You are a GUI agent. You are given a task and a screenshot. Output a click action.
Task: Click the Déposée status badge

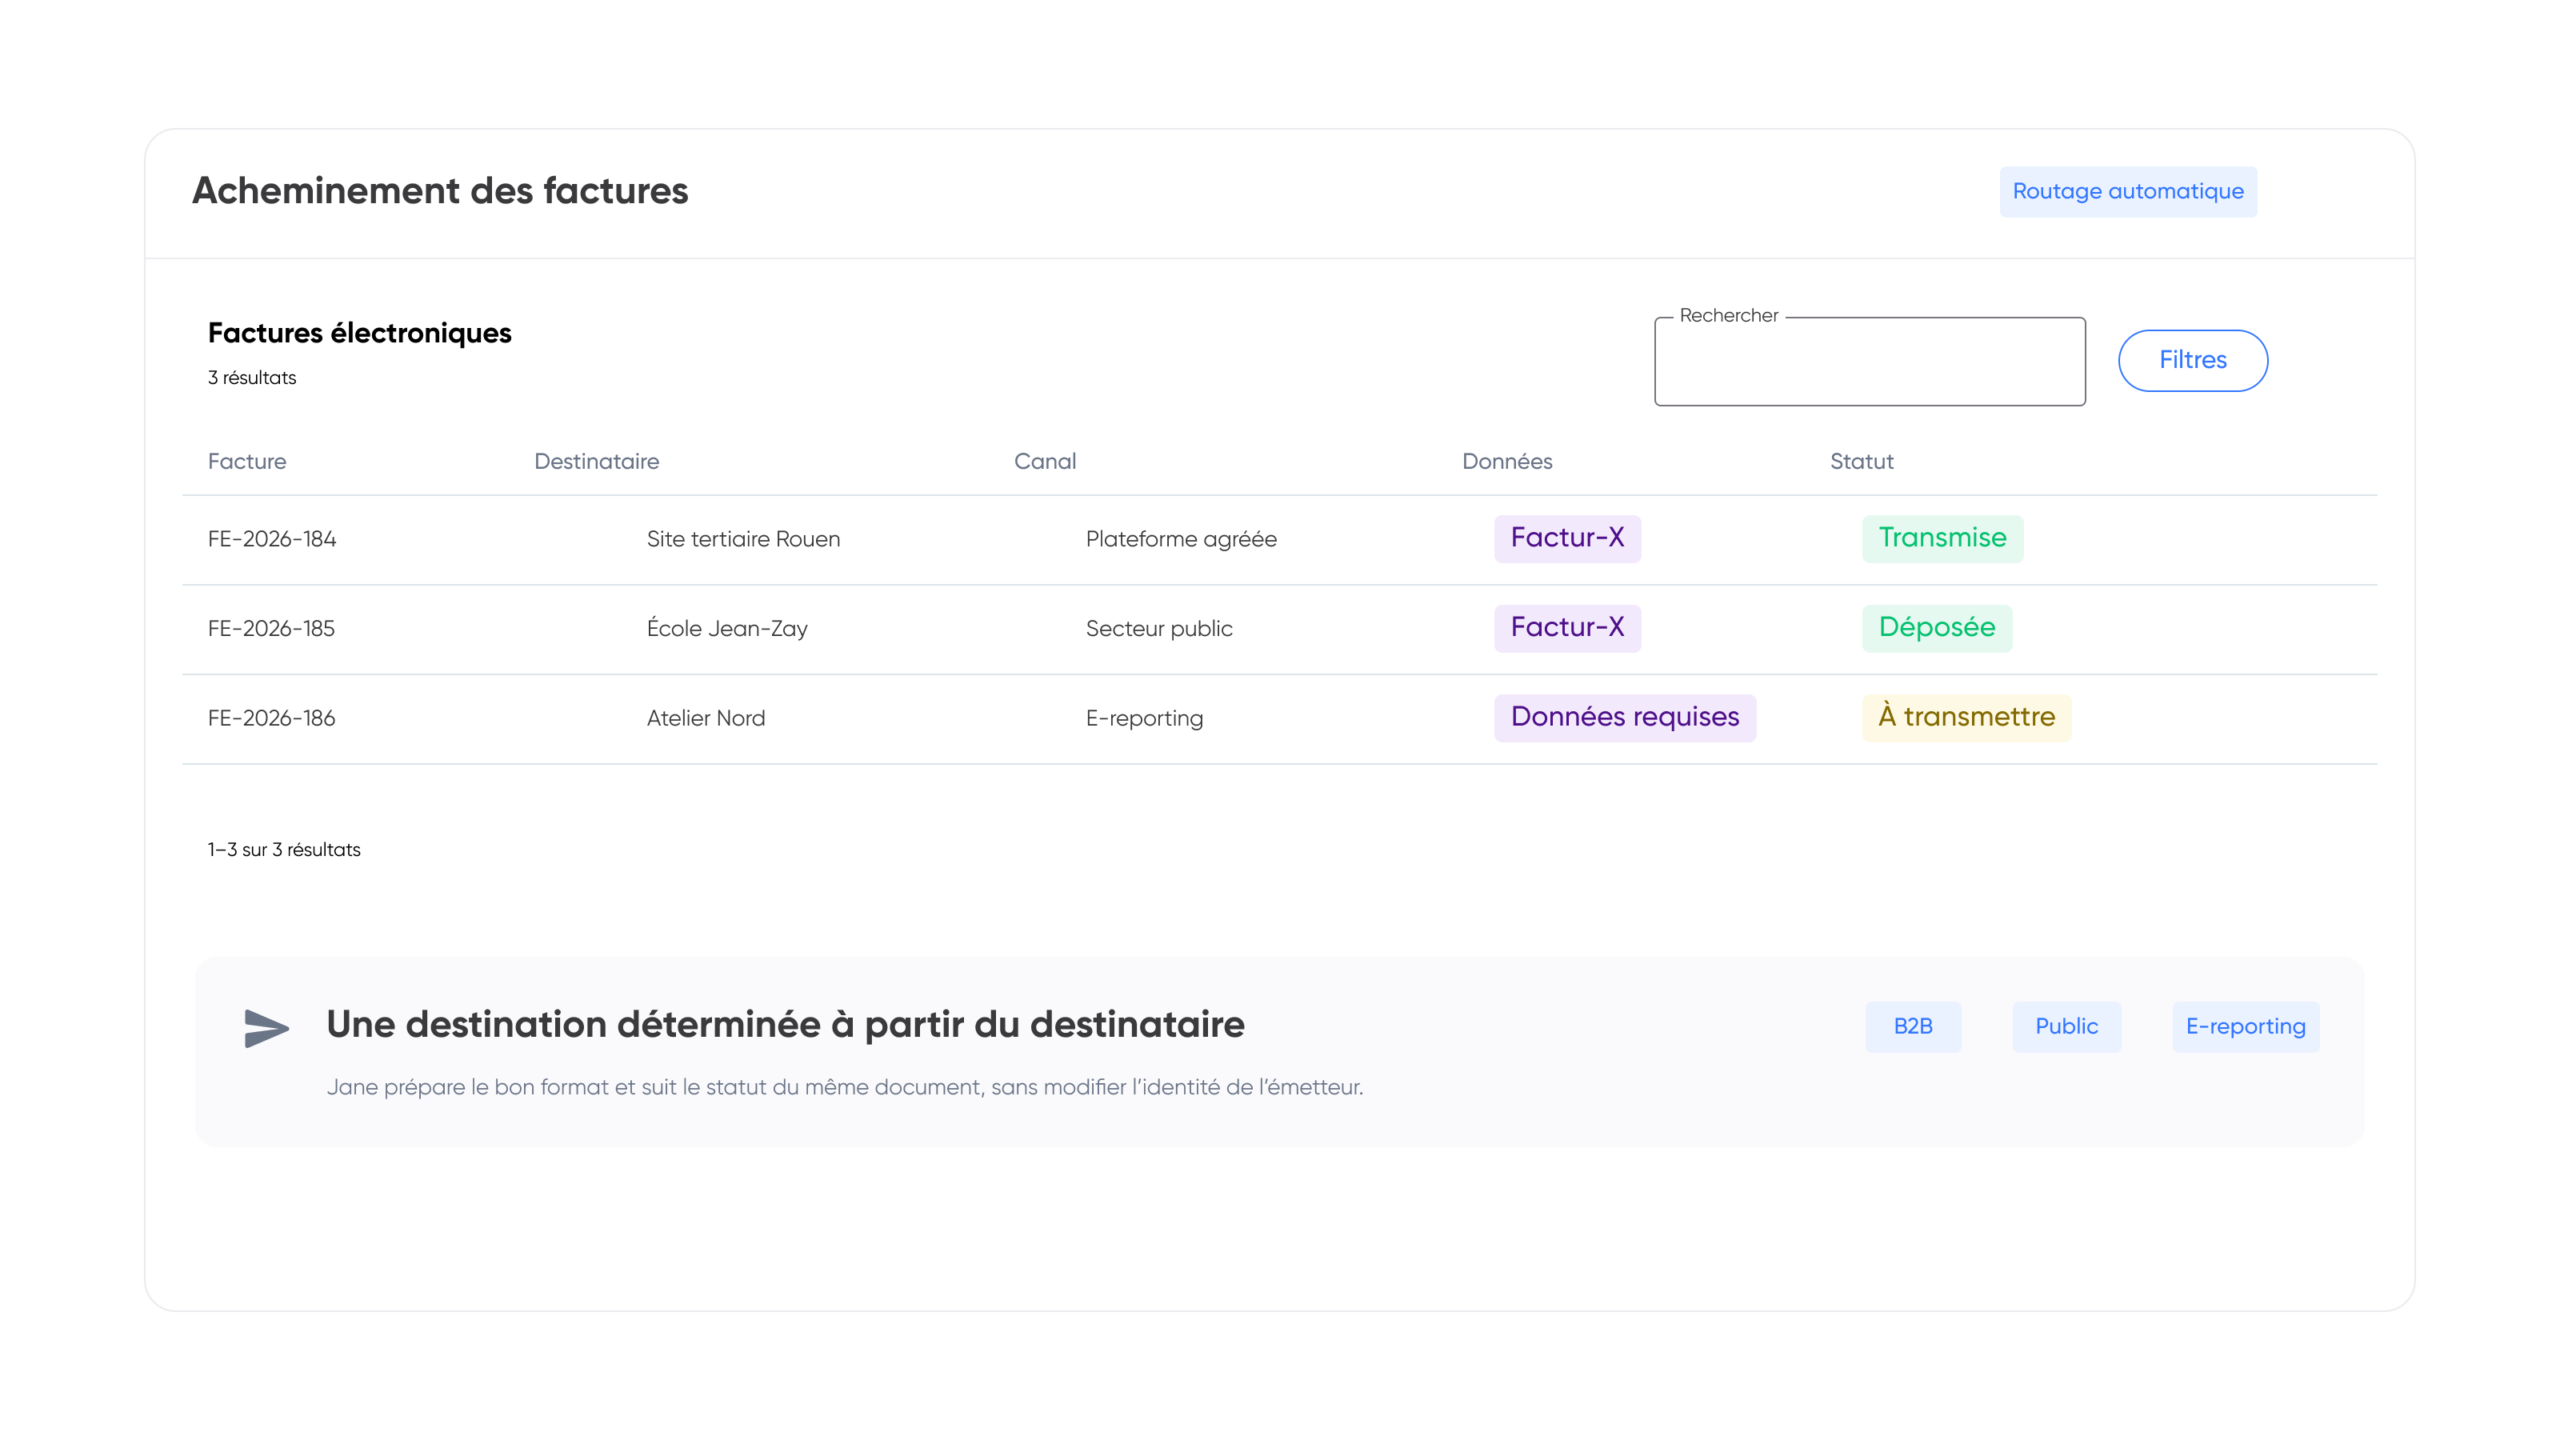(1936, 628)
